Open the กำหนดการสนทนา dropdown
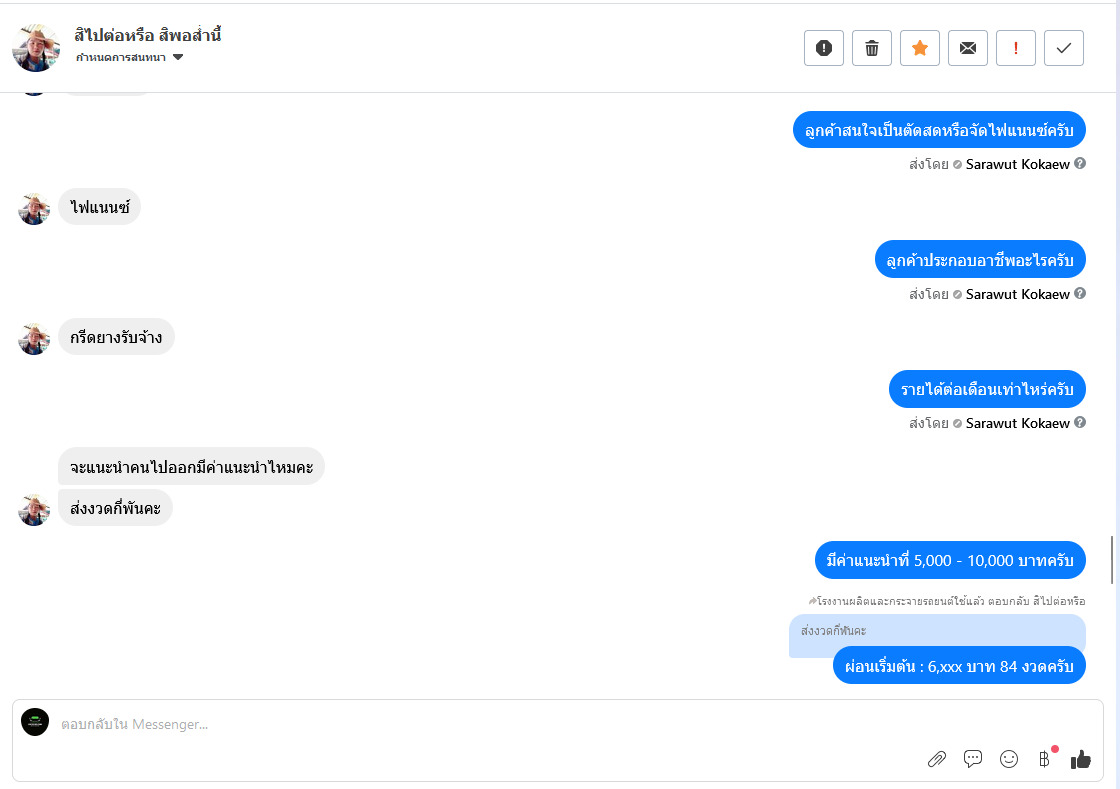The image size is (1120, 789). 129,57
